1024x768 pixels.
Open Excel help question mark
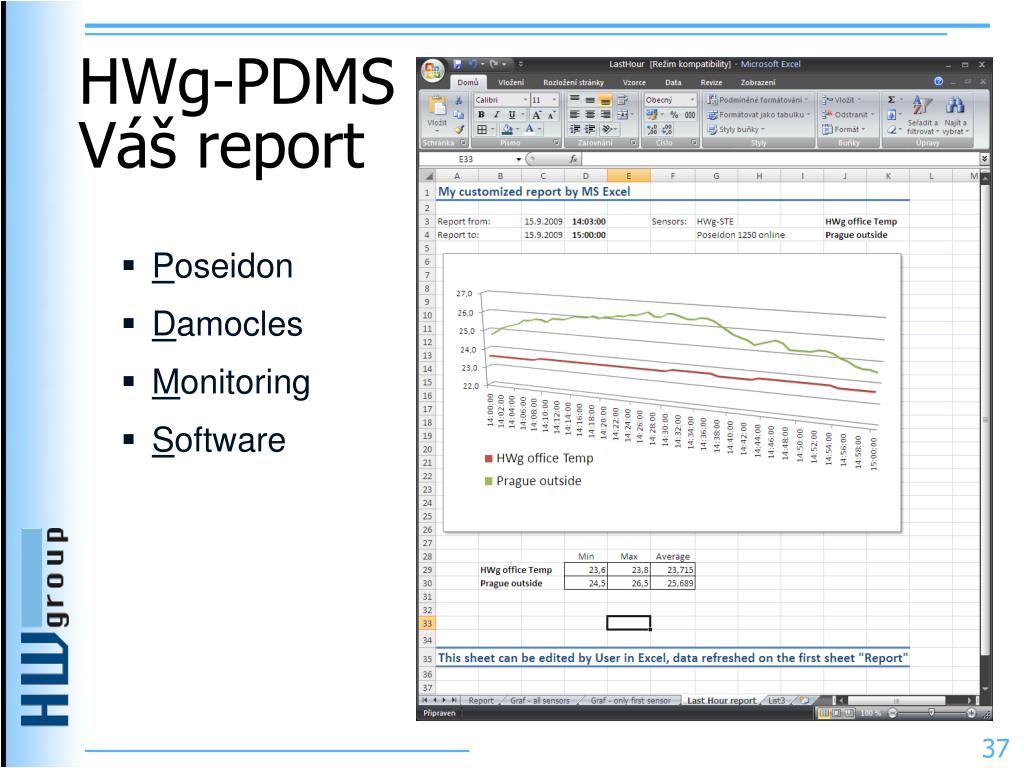pyautogui.click(x=938, y=82)
